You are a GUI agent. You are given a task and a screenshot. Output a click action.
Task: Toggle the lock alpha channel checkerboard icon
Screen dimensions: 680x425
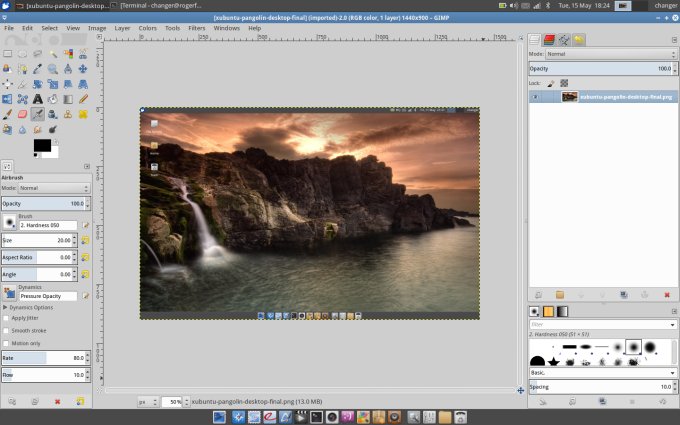[x=564, y=83]
